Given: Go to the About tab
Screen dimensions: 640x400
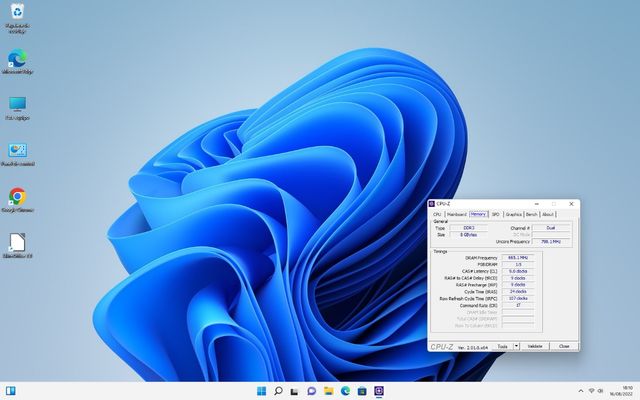Looking at the screenshot, I should pyautogui.click(x=548, y=214).
